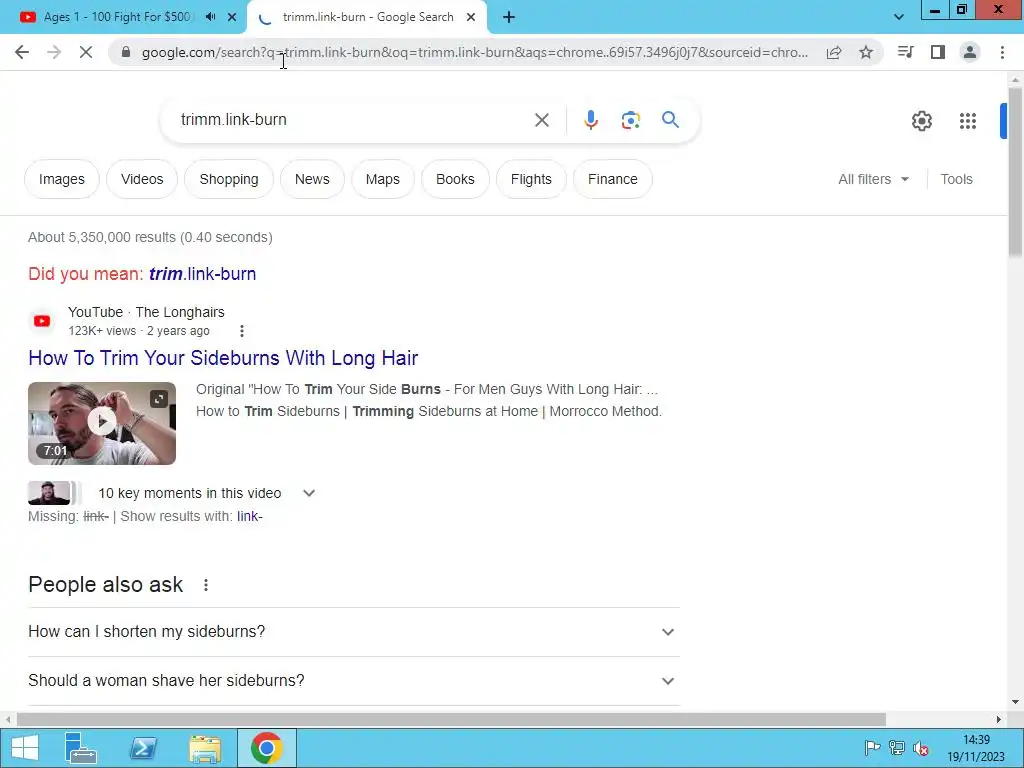The height and width of the screenshot is (768, 1024).
Task: Click Chrome icon in taskbar
Action: (x=266, y=748)
